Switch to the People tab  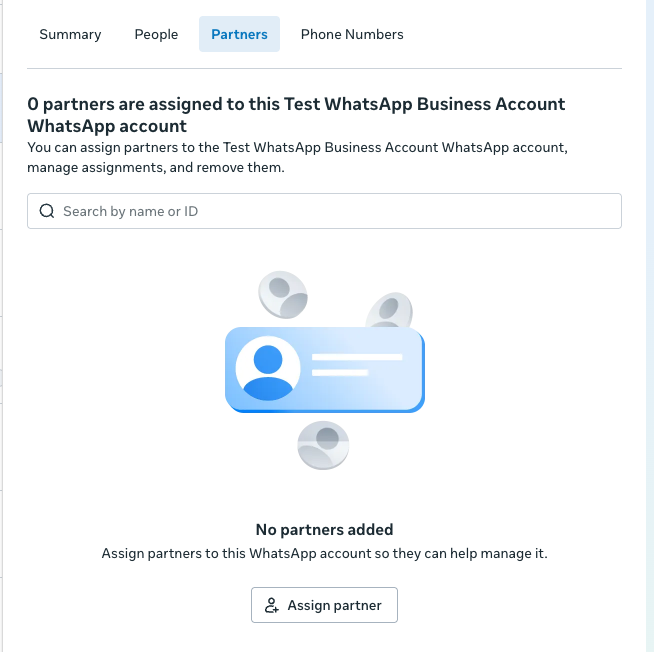coord(156,34)
